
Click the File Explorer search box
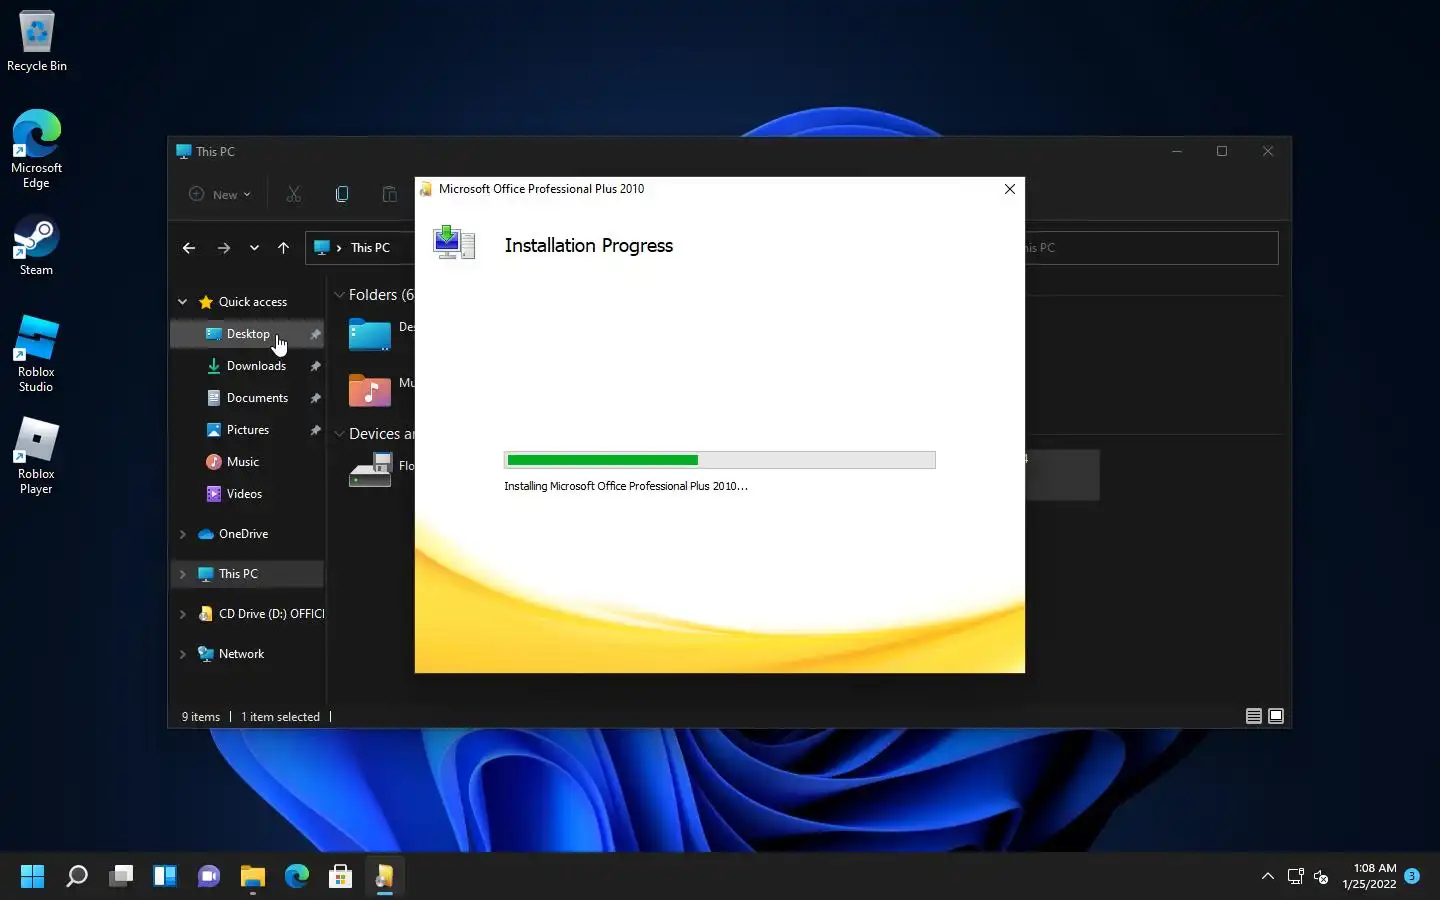[1150, 248]
